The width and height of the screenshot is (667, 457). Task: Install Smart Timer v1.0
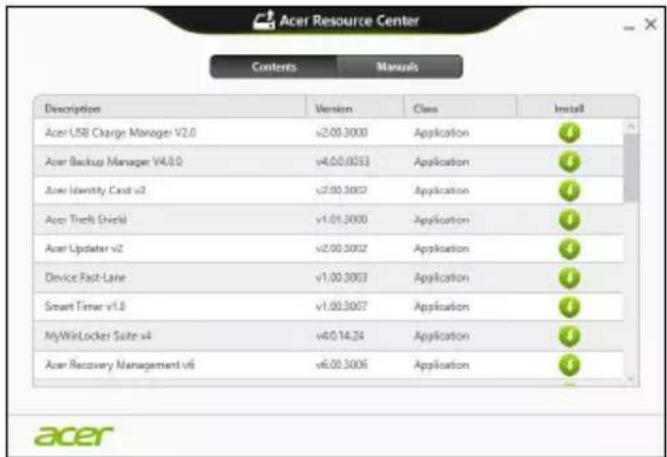click(569, 307)
